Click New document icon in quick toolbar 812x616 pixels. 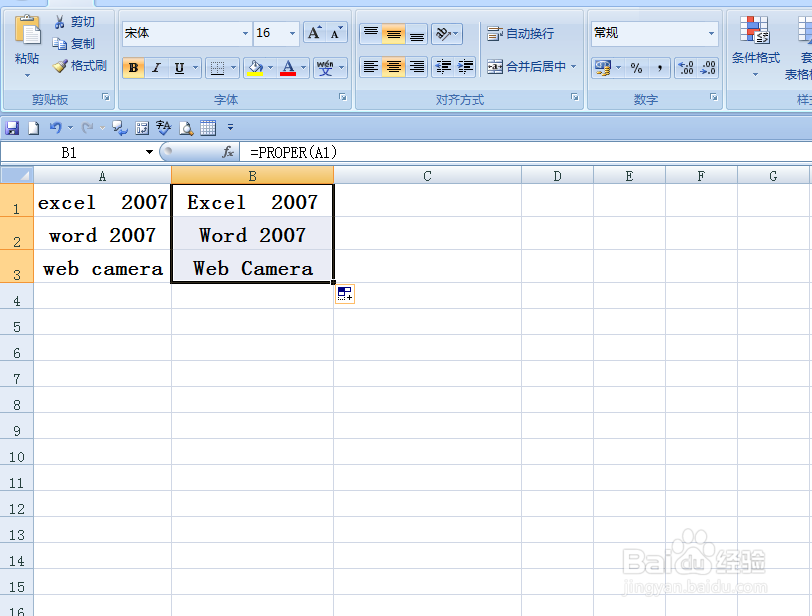[x=34, y=128]
